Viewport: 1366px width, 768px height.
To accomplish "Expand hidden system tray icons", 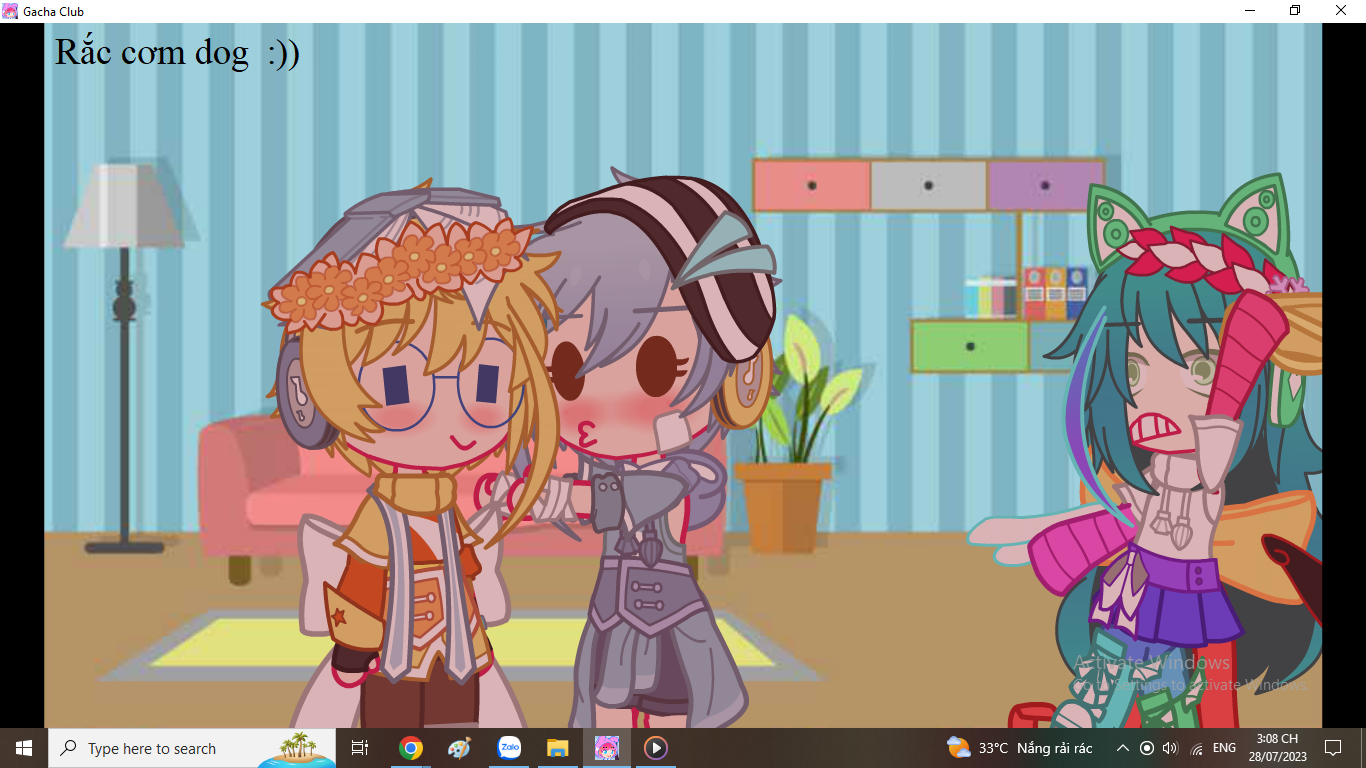I will pyautogui.click(x=1122, y=748).
